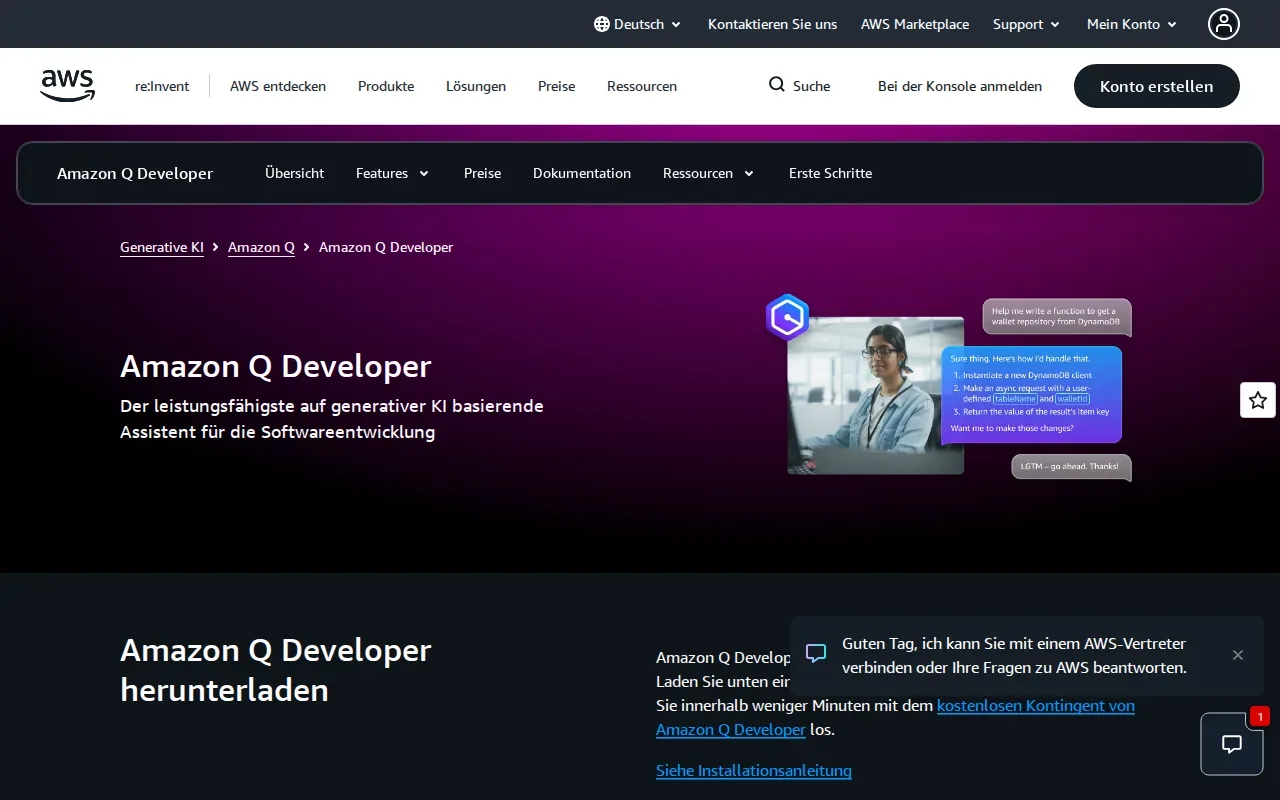1280x800 pixels.
Task: Click Generative KI breadcrumb
Action: coord(162,247)
